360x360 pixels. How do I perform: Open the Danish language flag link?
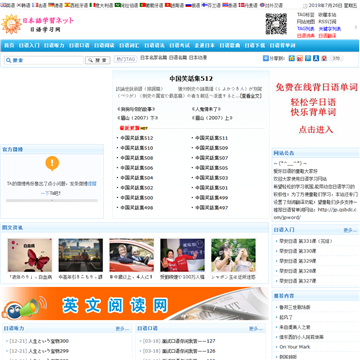pyautogui.click(x=248, y=5)
